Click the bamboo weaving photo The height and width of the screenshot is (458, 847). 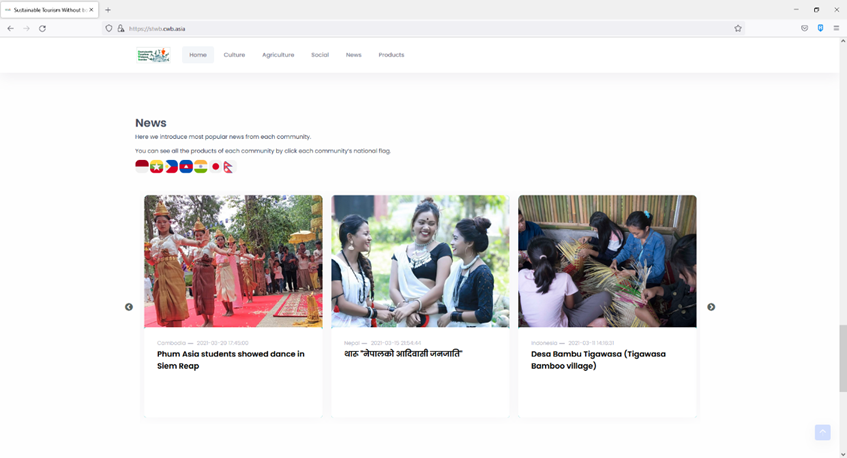pyautogui.click(x=607, y=261)
